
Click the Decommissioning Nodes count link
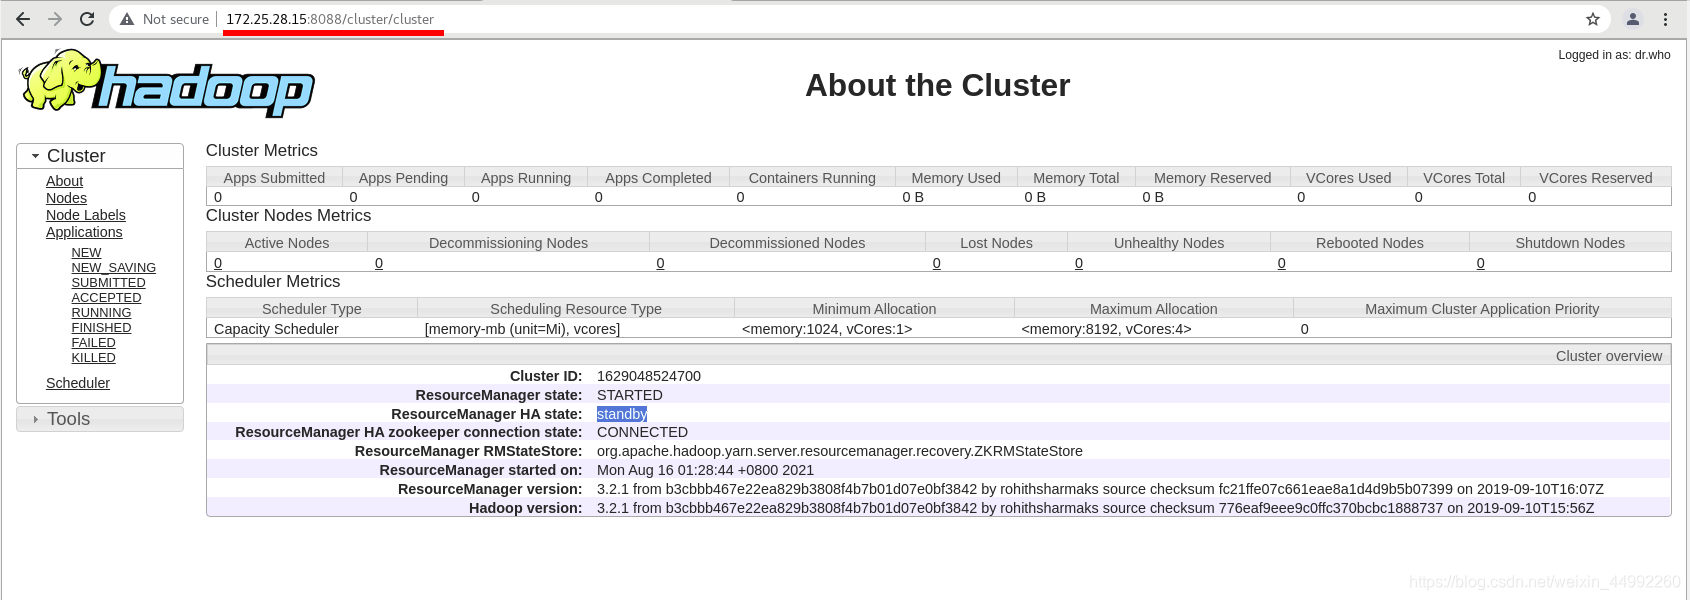379,263
